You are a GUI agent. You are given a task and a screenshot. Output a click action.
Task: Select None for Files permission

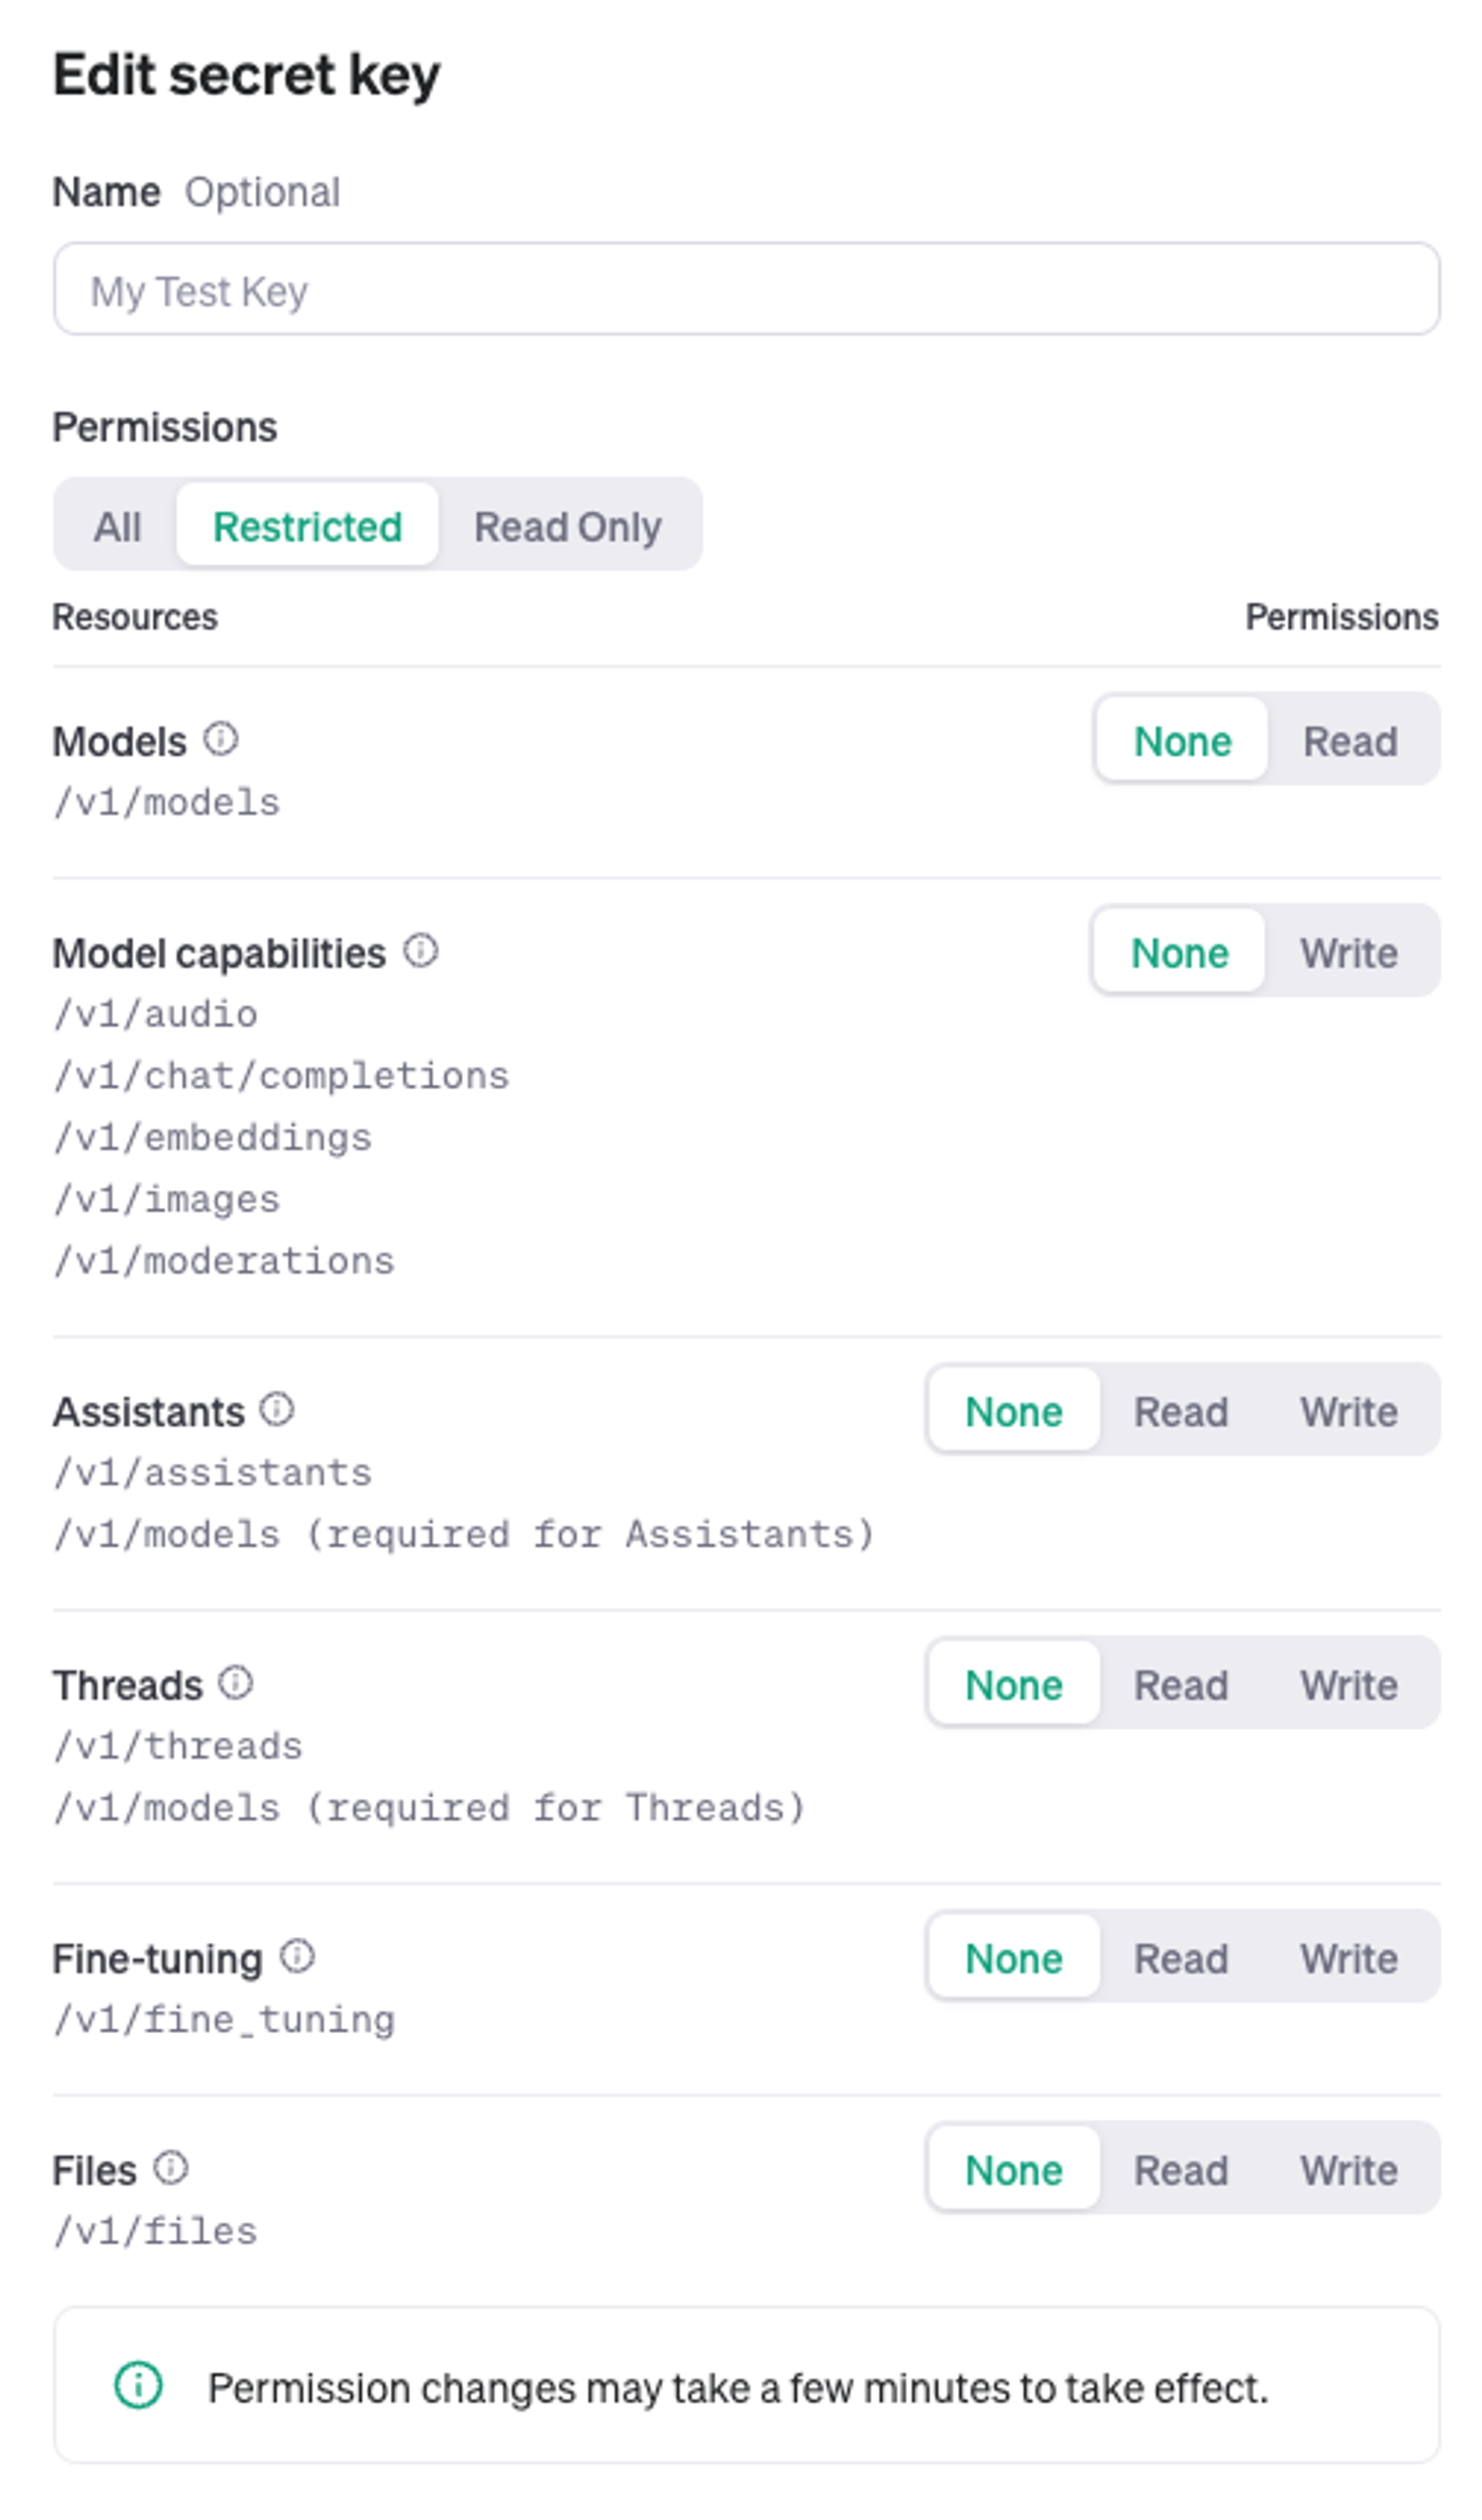click(1013, 2170)
